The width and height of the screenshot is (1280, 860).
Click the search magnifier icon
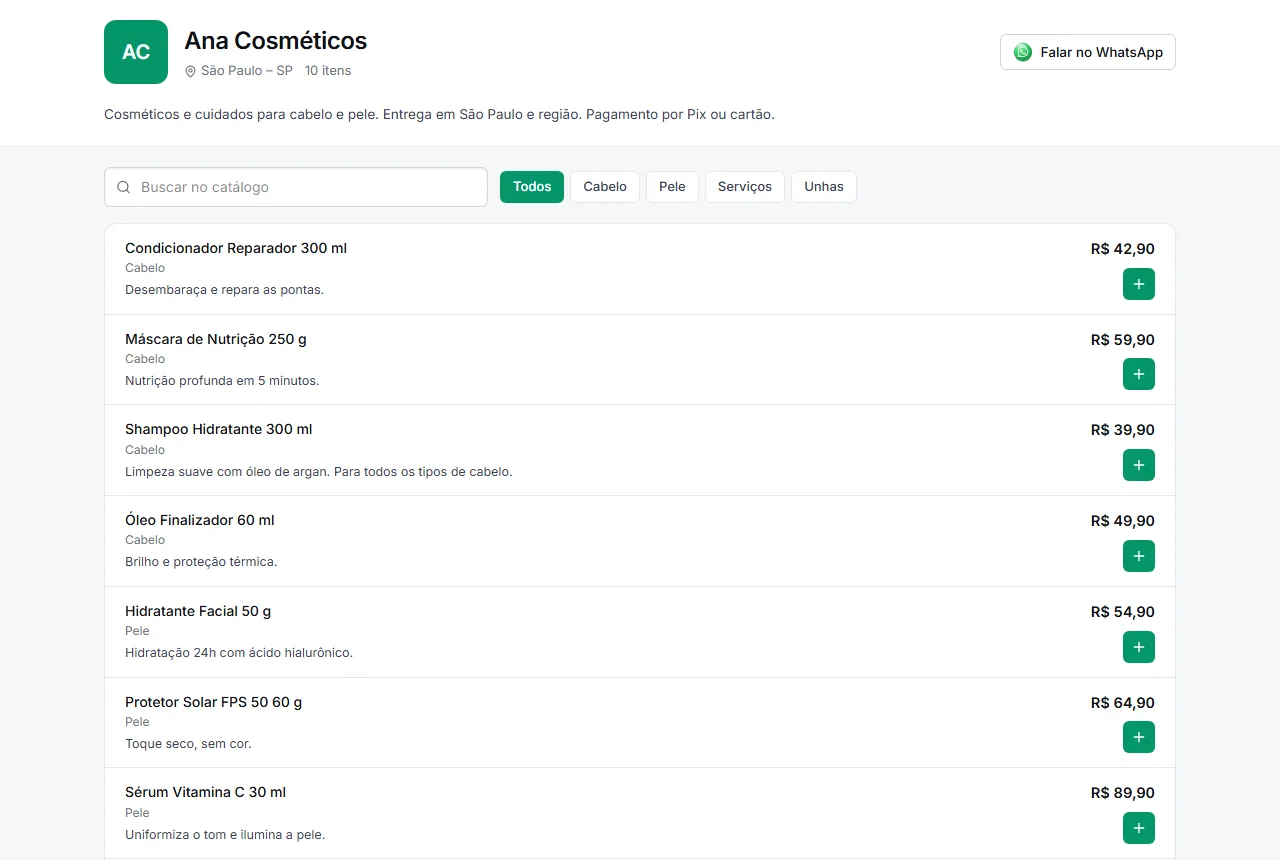(x=124, y=187)
